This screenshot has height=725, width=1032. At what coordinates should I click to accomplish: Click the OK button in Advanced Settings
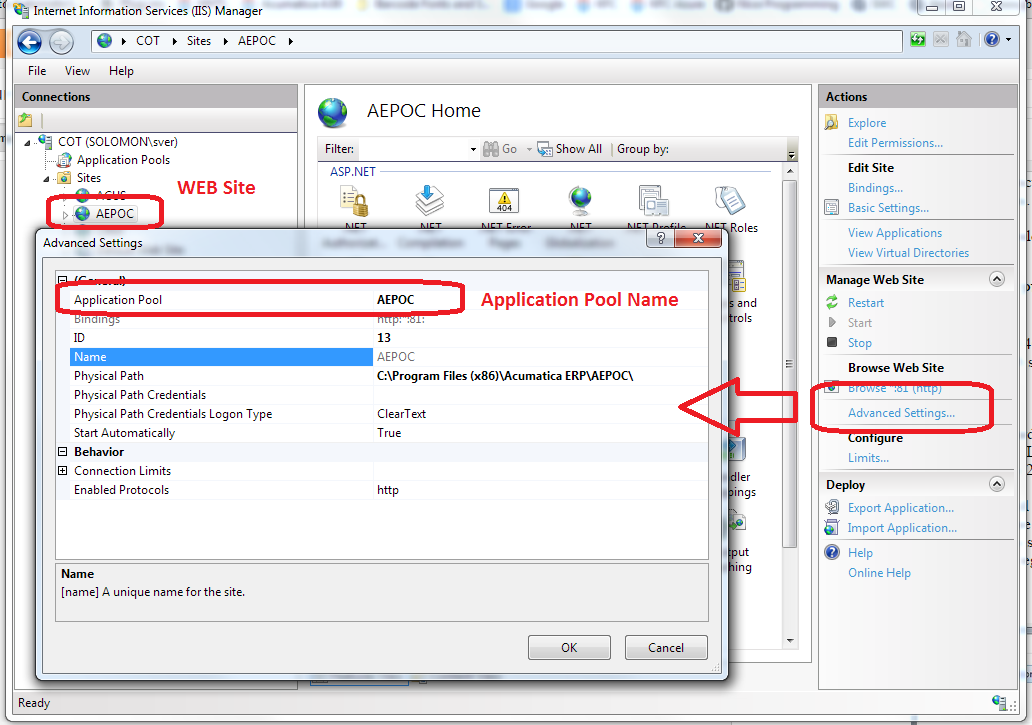point(569,647)
